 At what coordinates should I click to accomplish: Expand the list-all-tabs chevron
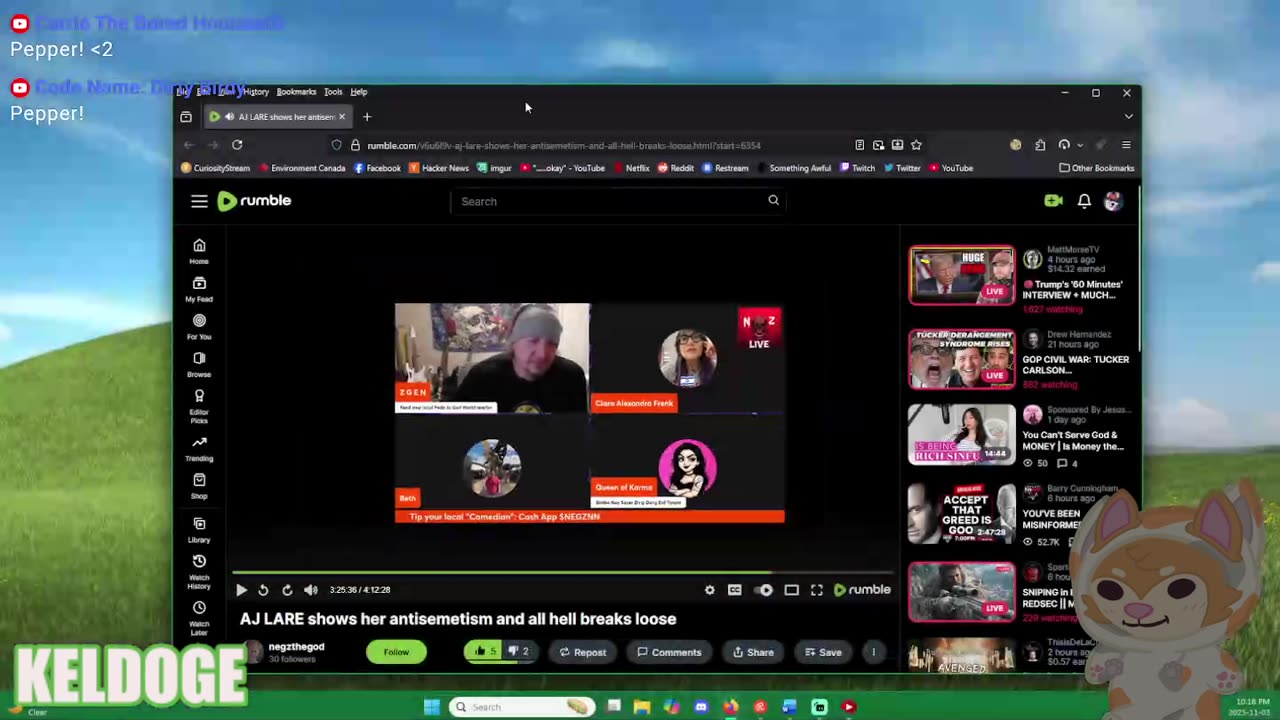[x=1128, y=117]
